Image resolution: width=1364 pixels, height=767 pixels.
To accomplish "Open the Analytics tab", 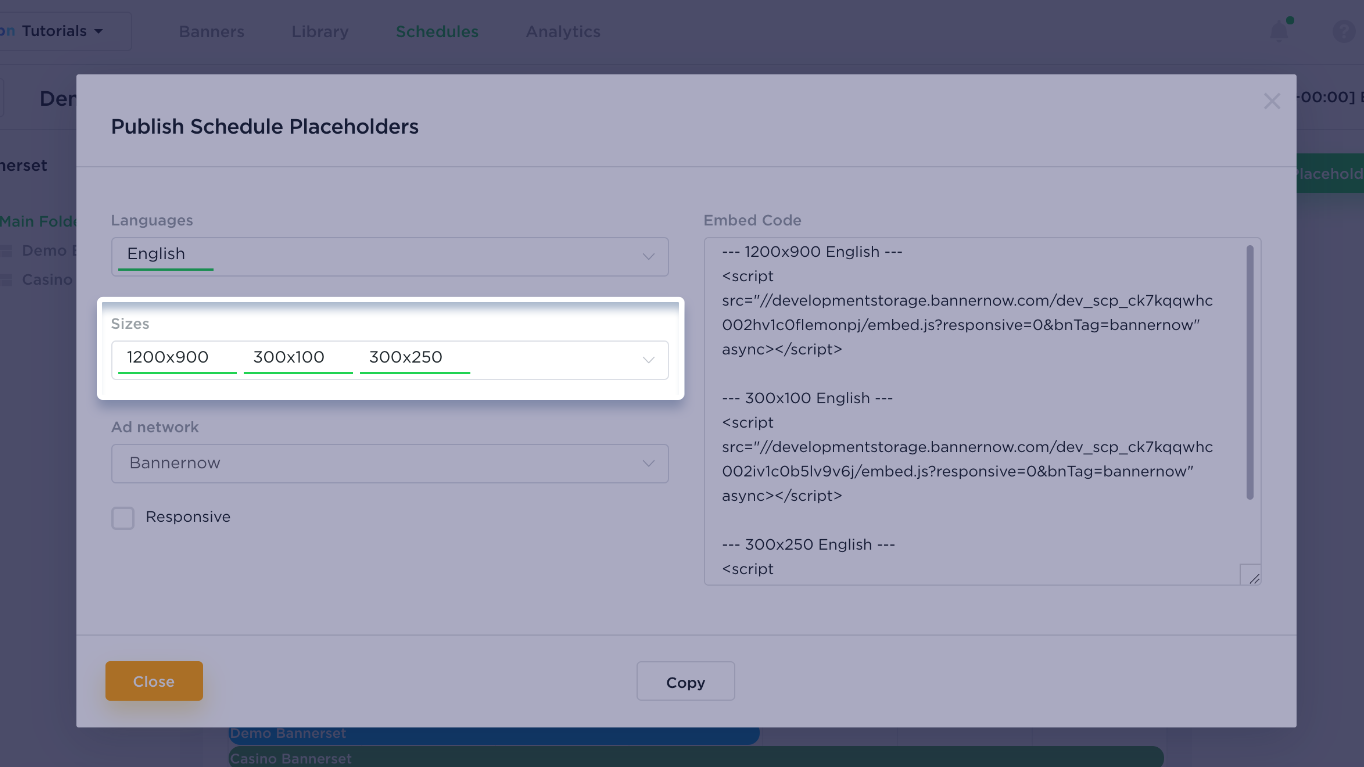I will [x=563, y=32].
